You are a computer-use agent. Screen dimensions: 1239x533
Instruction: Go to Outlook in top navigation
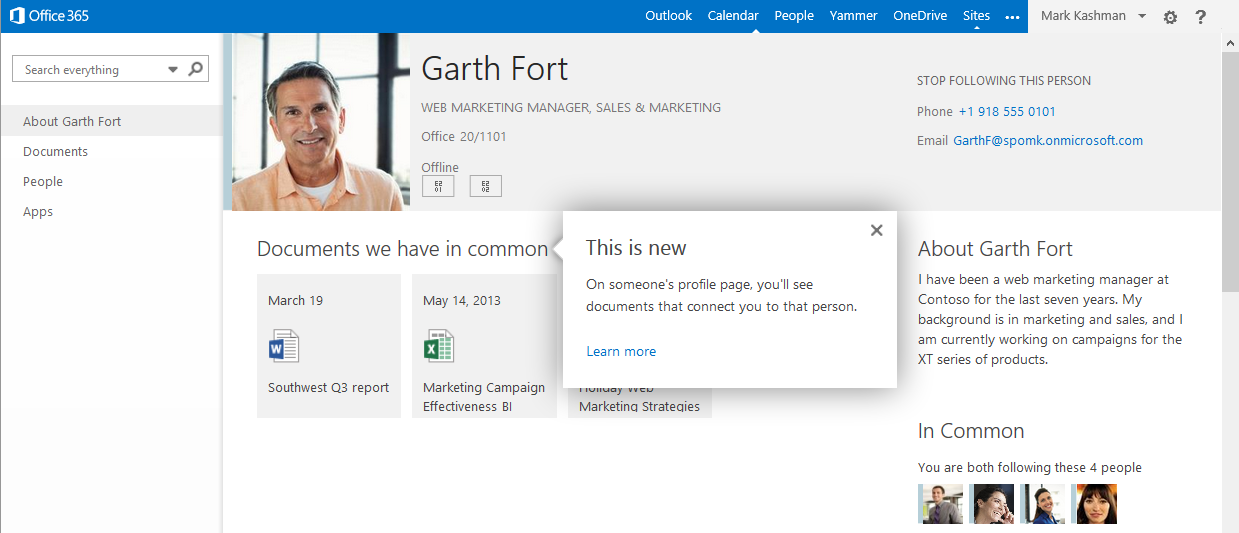point(668,16)
